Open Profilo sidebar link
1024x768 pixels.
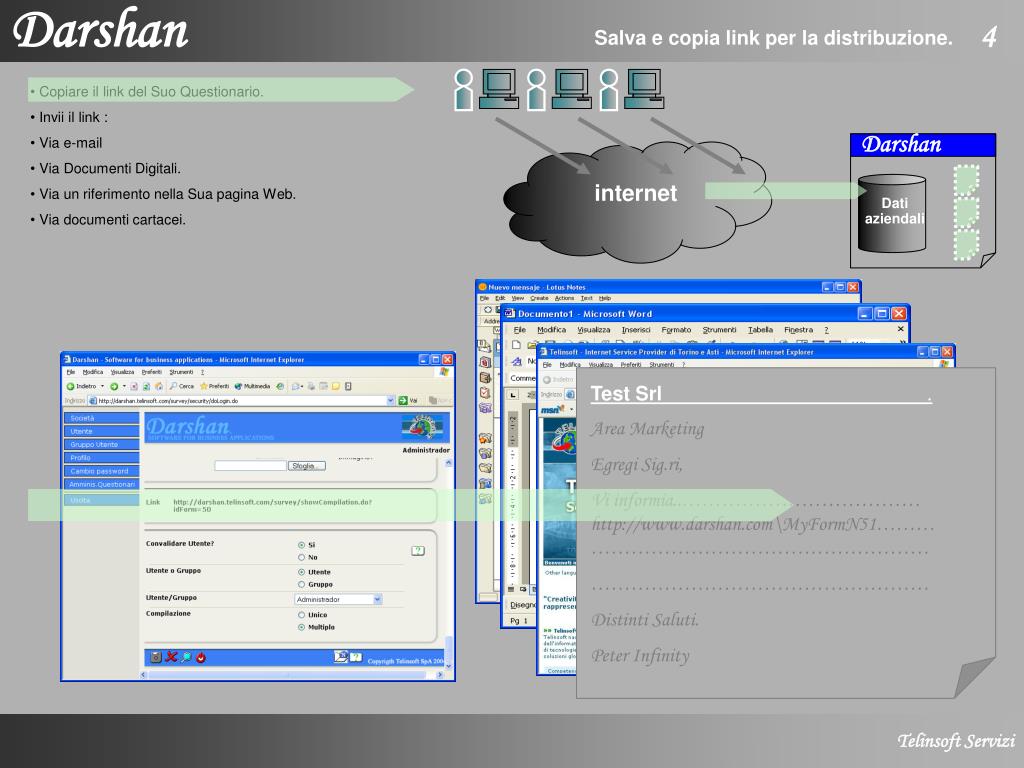(101, 458)
